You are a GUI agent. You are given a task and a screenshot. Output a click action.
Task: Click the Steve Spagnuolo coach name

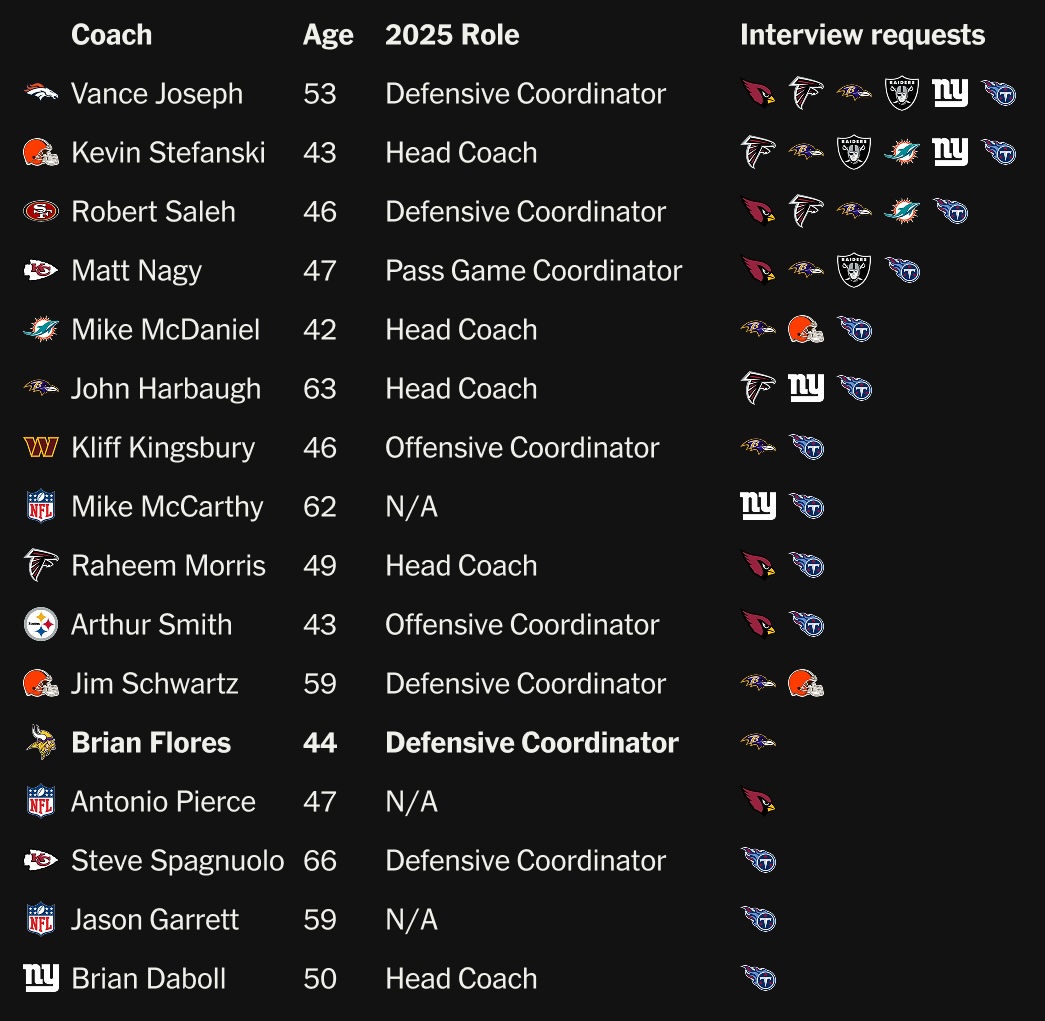click(x=177, y=861)
